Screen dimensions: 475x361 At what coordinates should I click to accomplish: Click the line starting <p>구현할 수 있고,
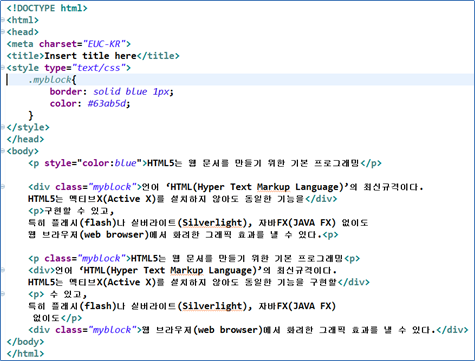coord(71,211)
